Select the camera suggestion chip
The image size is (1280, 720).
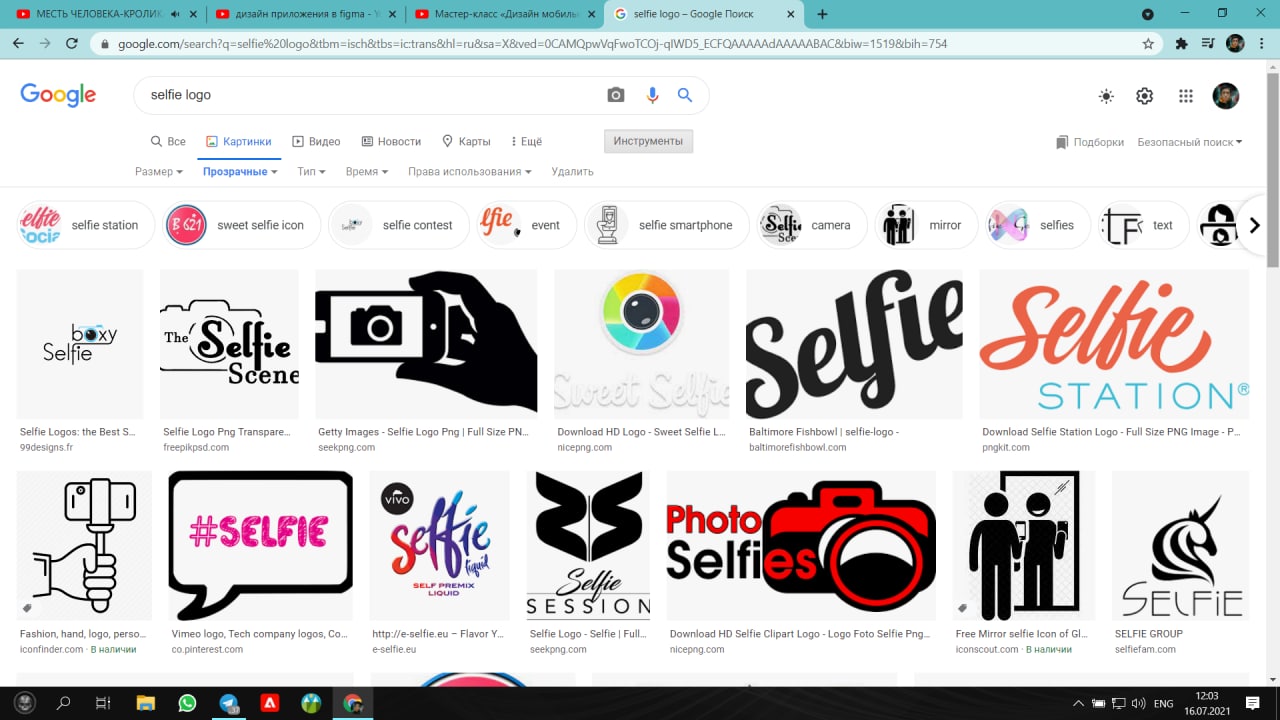(813, 225)
